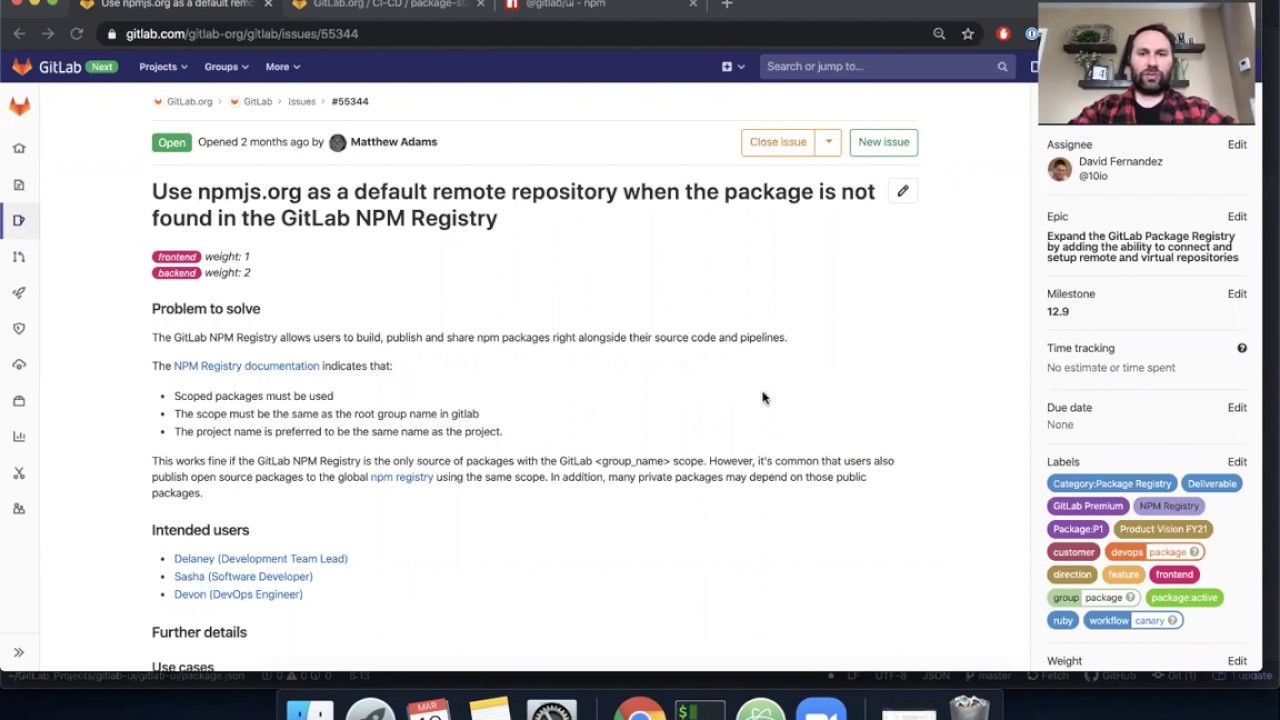This screenshot has width=1280, height=720.
Task: Open the Repository icon in sidebar
Action: coord(19,184)
